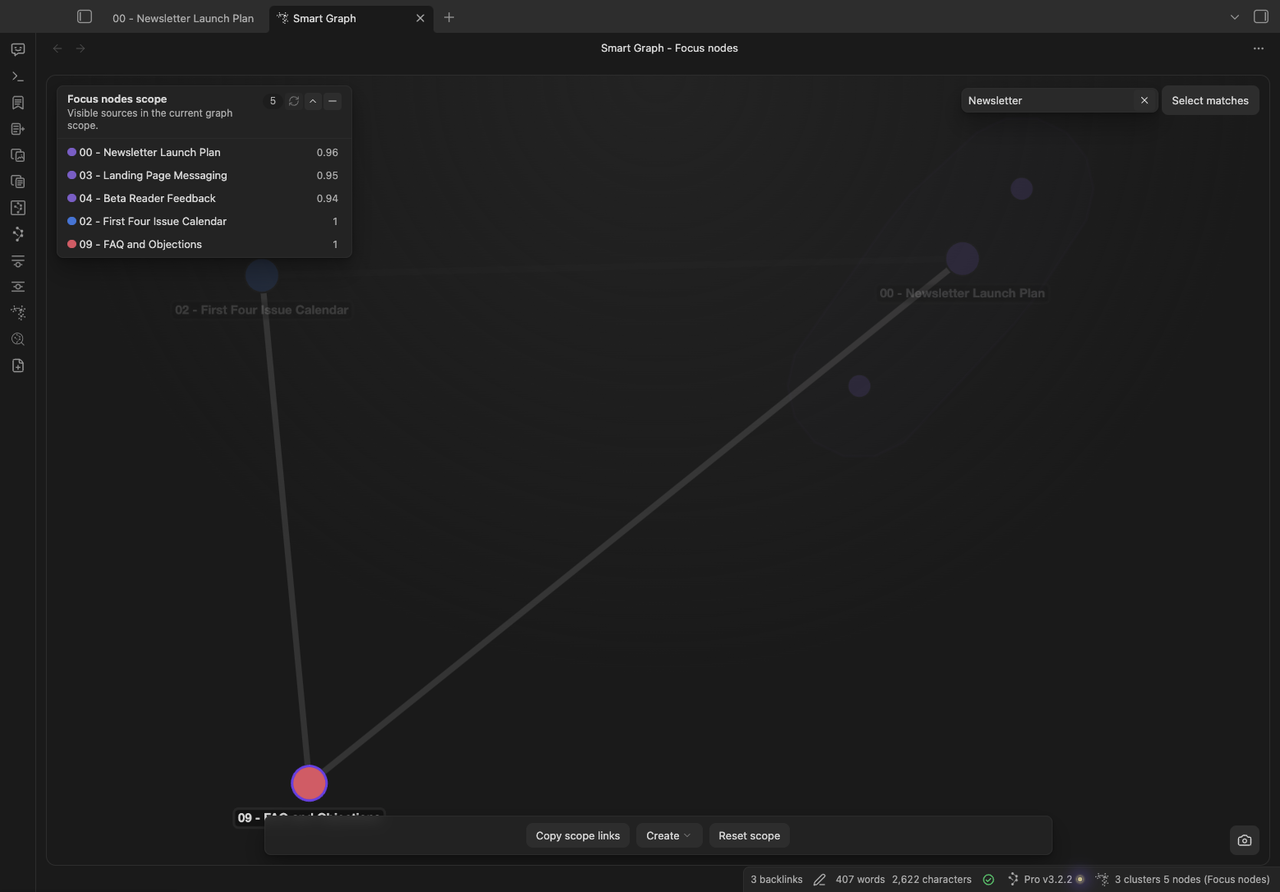The image size is (1280, 892).
Task: Click the 0.94 score value
Action: pos(327,198)
